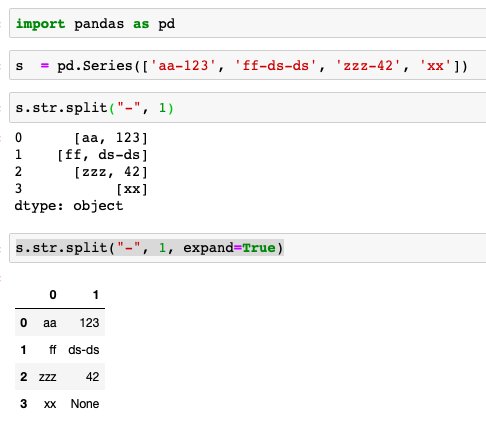Viewport: 486px width, 426px height.
Task: Click table cell '123'
Action: [89, 323]
